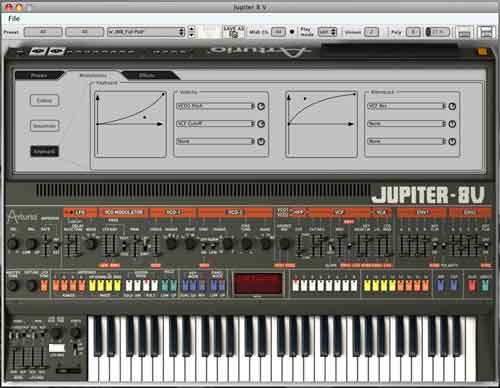Click the SAVE AS preset button
The width and height of the screenshot is (500, 388).
pos(234,31)
